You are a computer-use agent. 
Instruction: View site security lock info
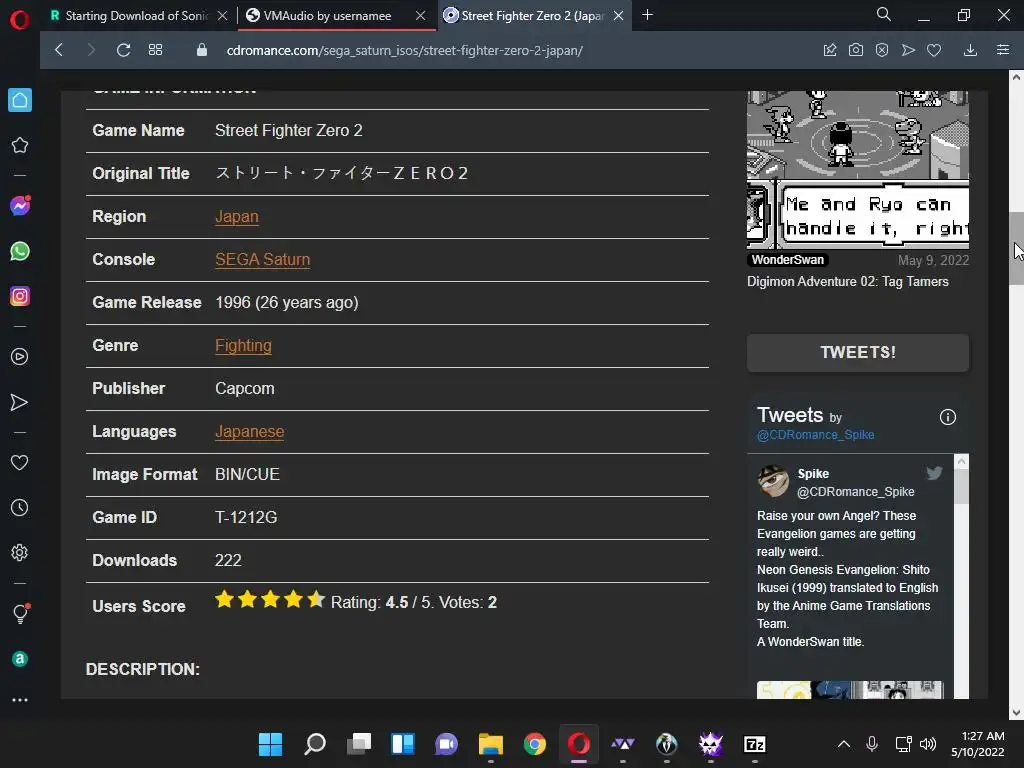(202, 50)
